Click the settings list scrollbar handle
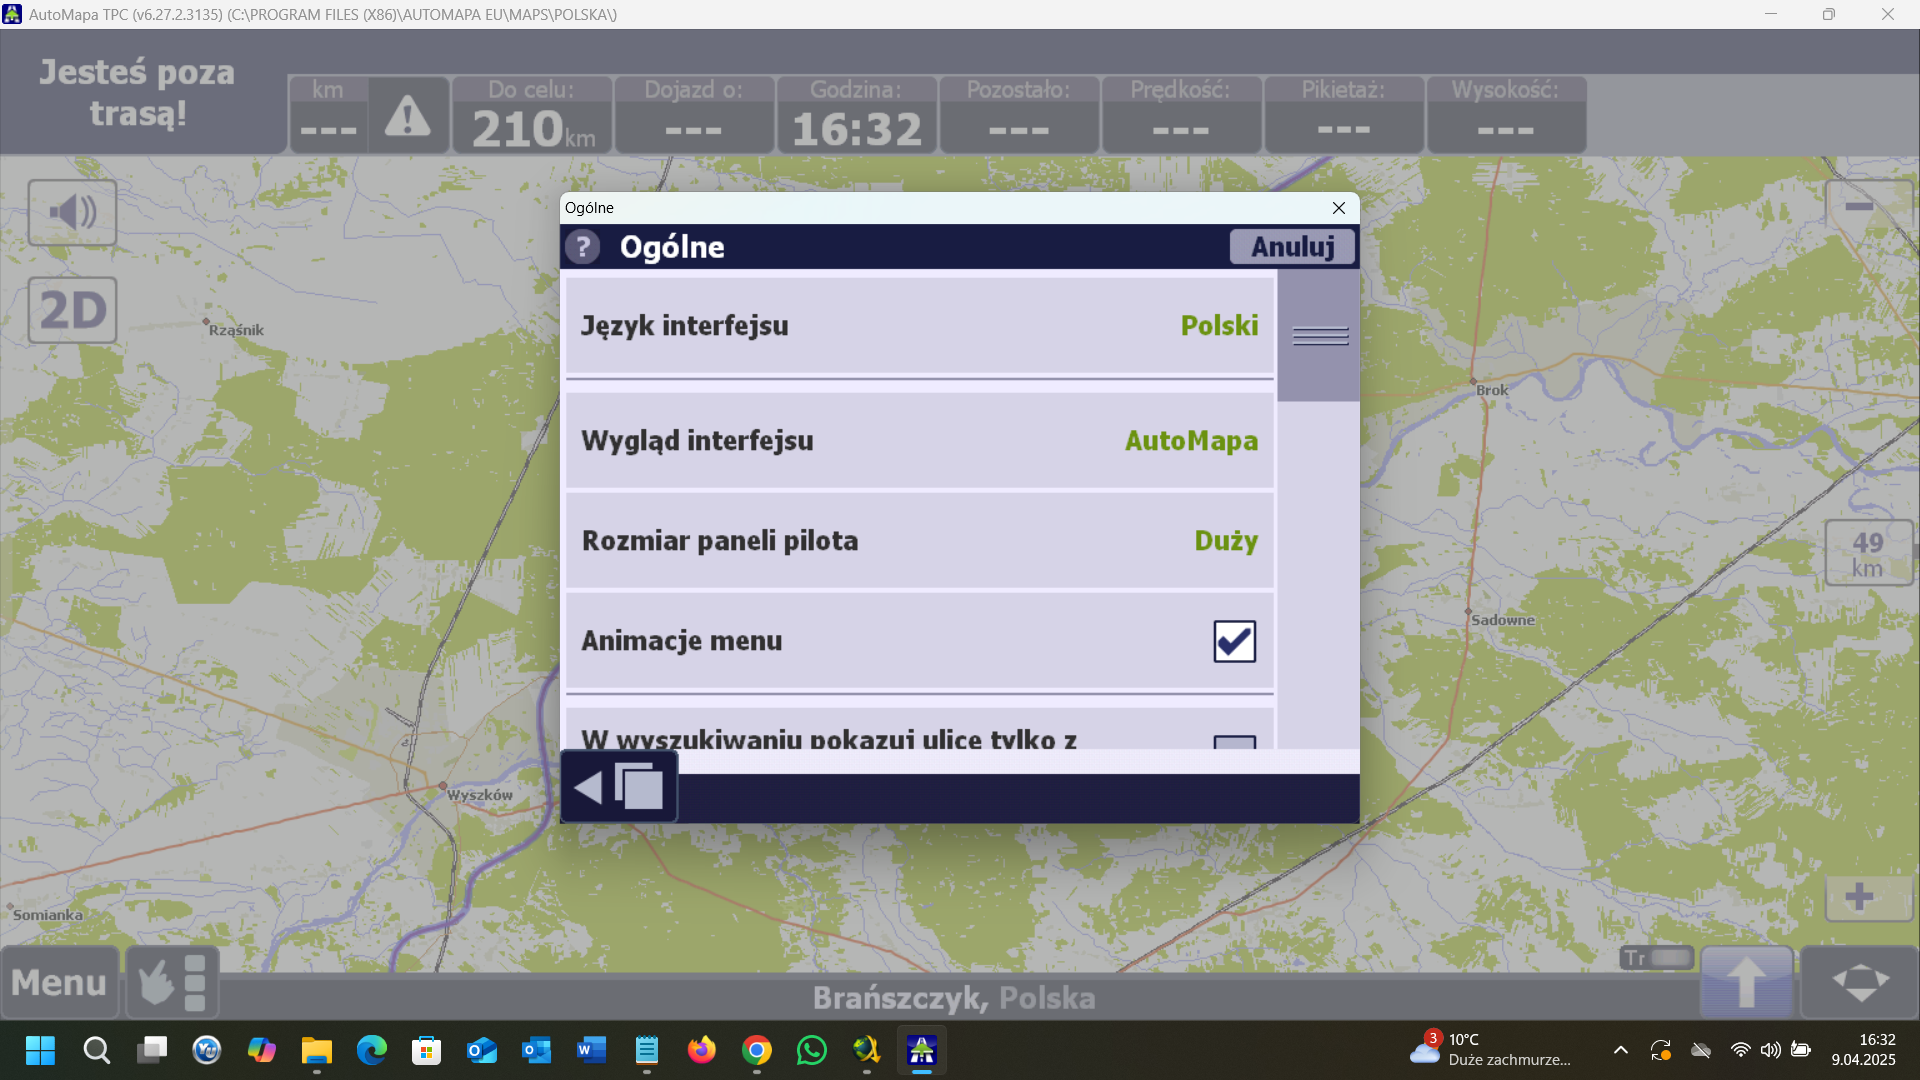The image size is (1920, 1080). (1319, 336)
